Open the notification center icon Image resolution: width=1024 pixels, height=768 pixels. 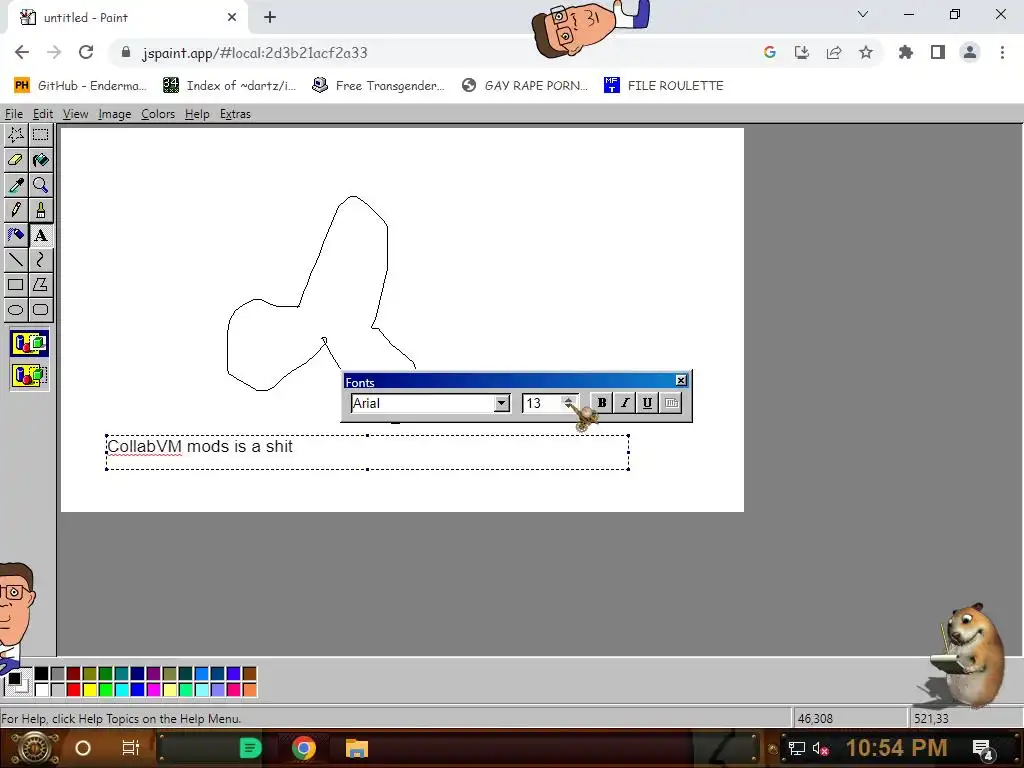(983, 749)
